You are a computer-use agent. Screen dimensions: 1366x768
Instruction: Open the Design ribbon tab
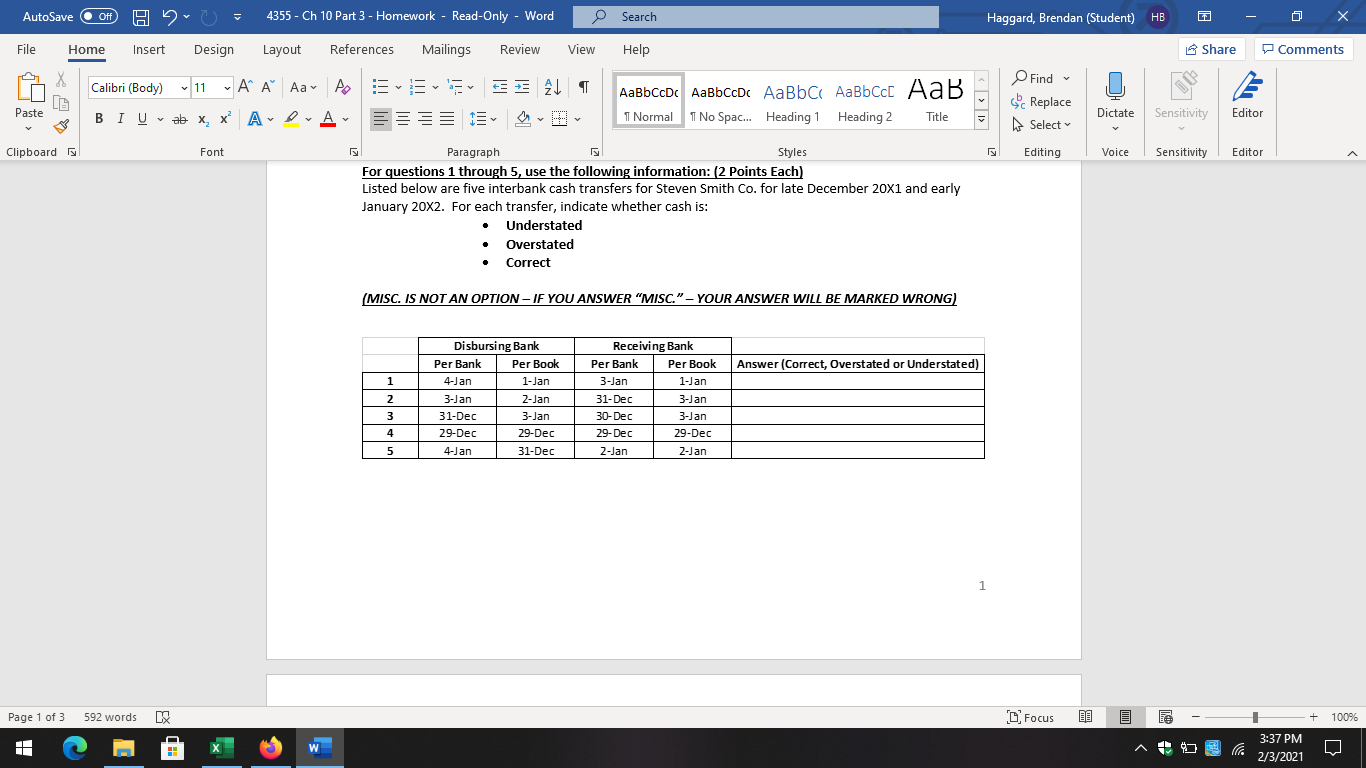coord(213,49)
